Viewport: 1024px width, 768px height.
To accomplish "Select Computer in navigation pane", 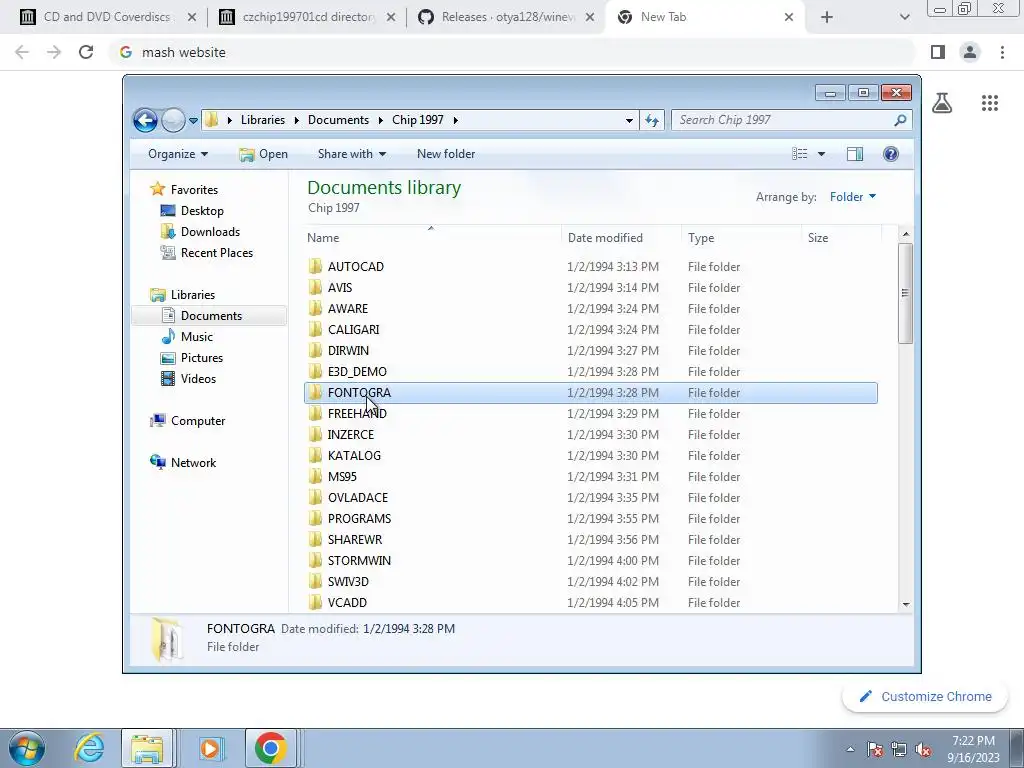I will [198, 421].
